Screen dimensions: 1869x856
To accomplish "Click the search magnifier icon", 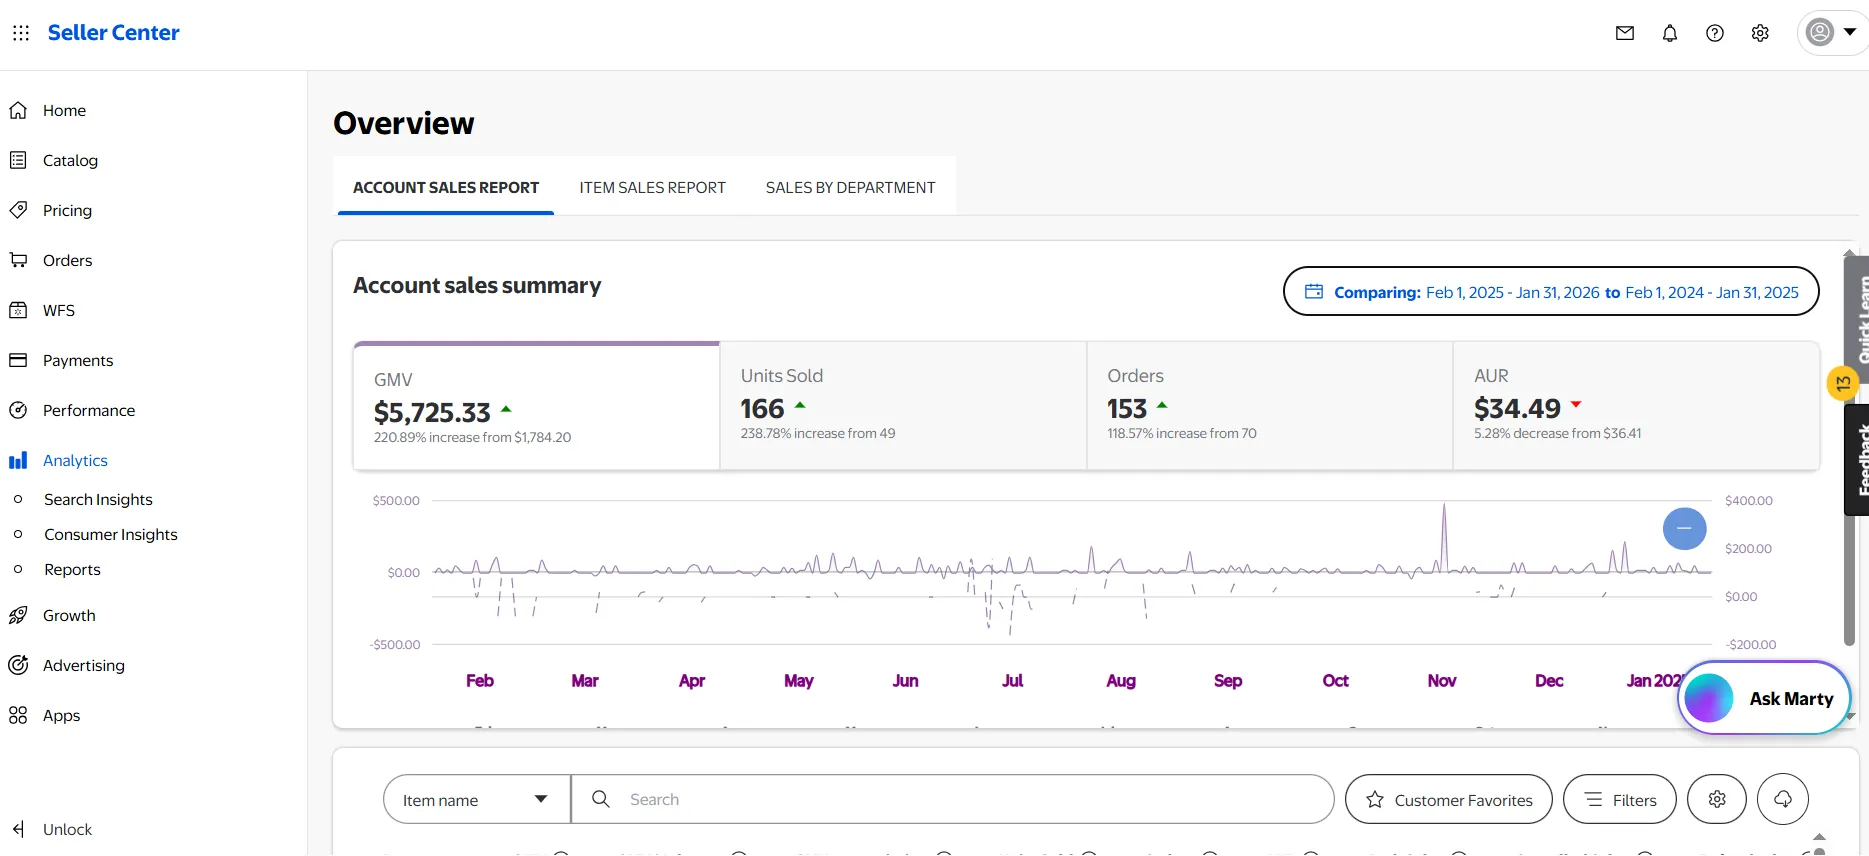I will pyautogui.click(x=601, y=799).
